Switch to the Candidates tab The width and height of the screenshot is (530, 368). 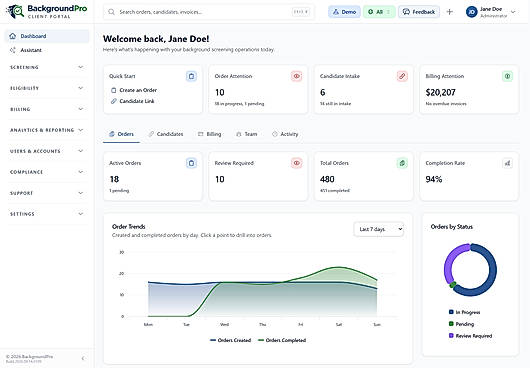pyautogui.click(x=166, y=134)
